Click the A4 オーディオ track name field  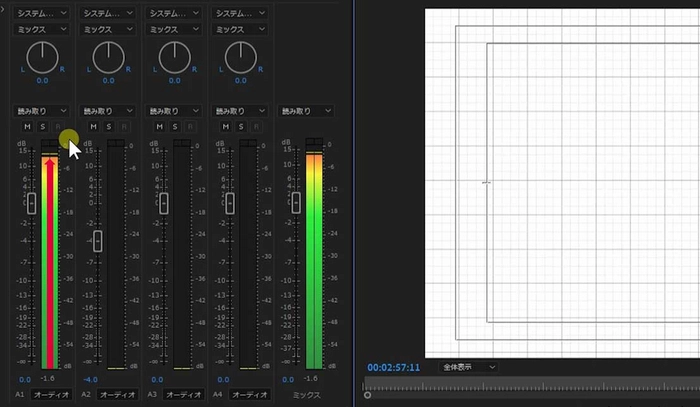pos(250,395)
